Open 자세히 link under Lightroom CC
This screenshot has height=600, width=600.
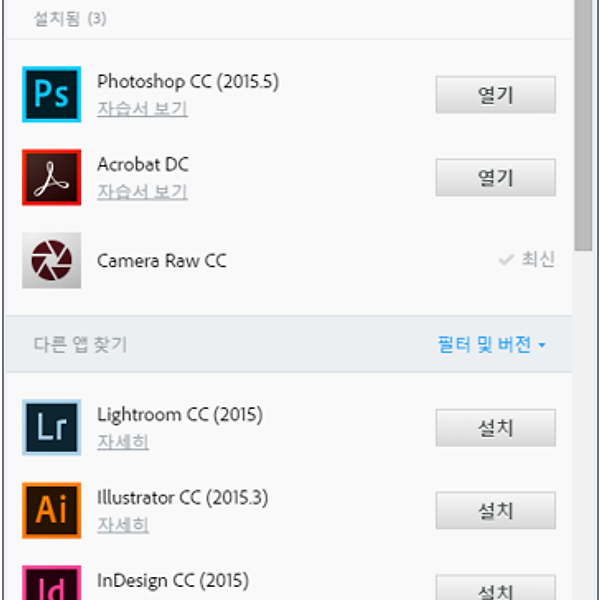(x=123, y=442)
